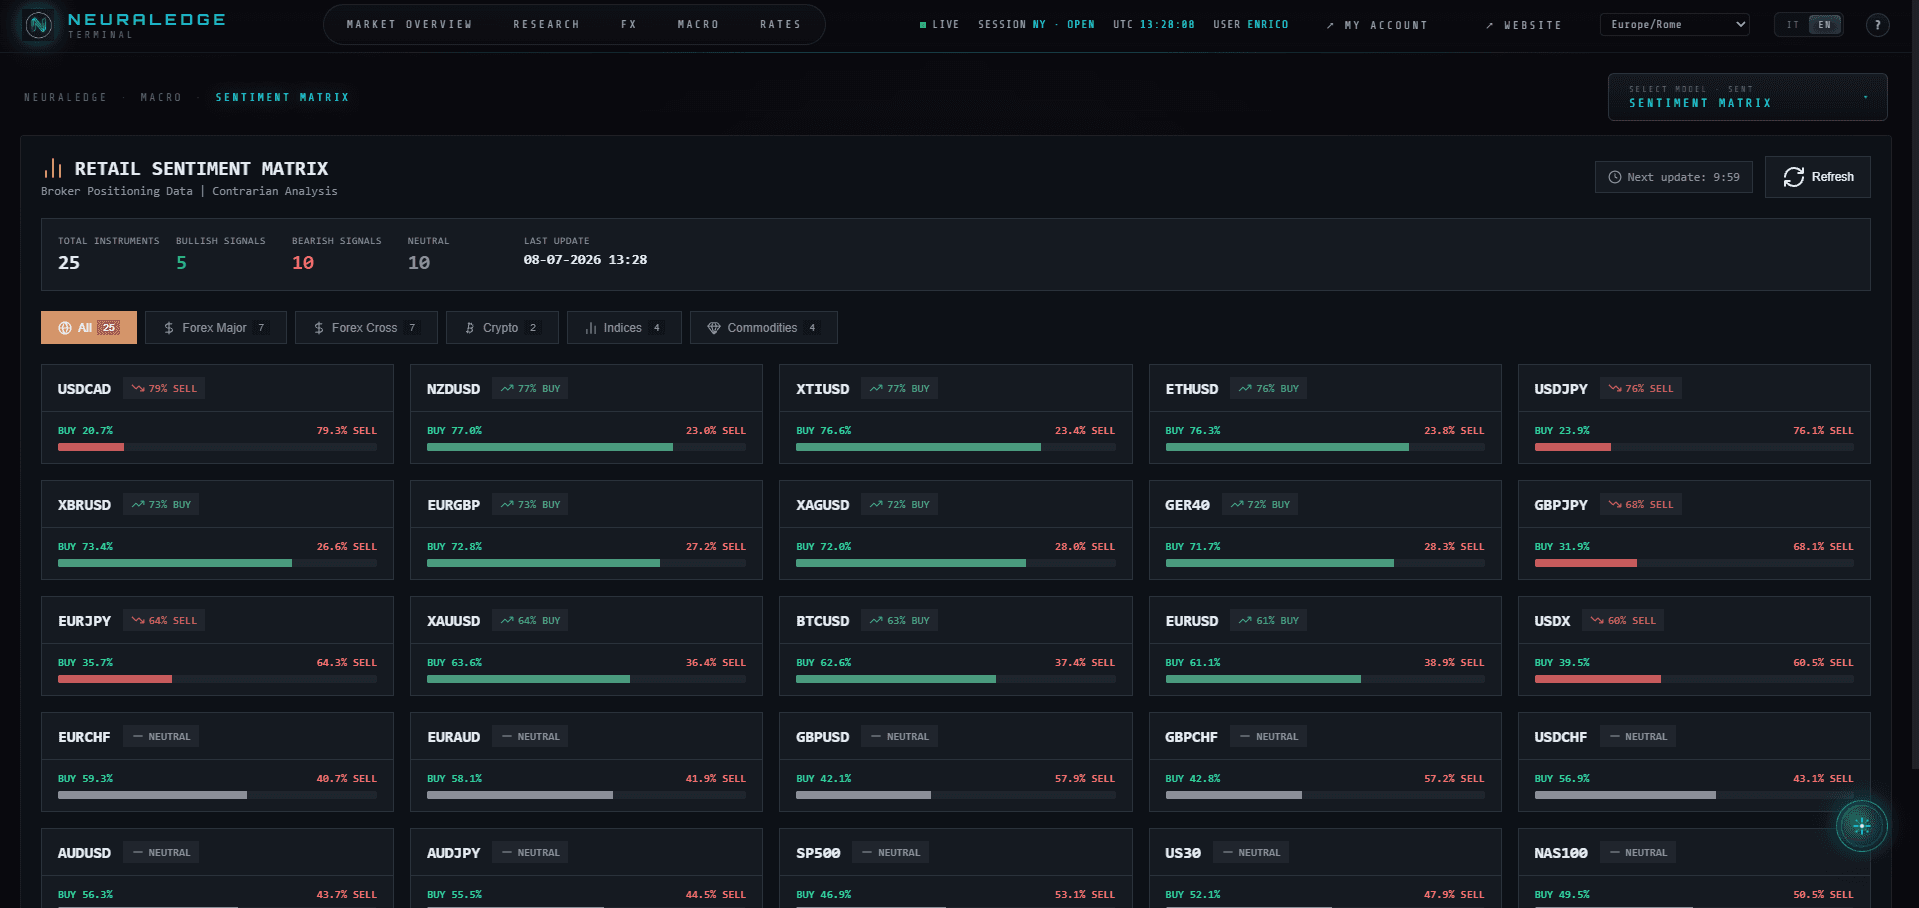This screenshot has width=1919, height=908.
Task: Click the neutral dash icon on EURCHF badge
Action: pyautogui.click(x=138, y=736)
